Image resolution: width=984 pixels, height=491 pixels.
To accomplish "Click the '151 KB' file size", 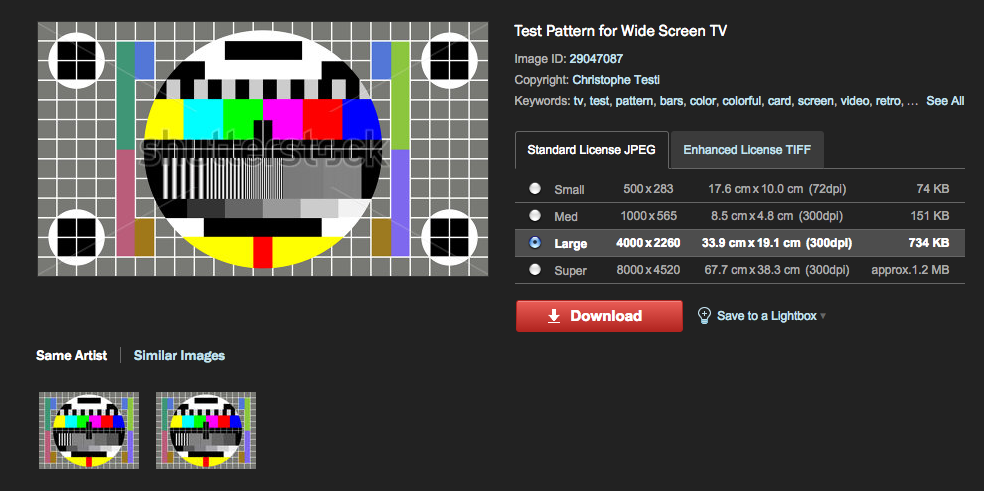I will click(x=929, y=216).
